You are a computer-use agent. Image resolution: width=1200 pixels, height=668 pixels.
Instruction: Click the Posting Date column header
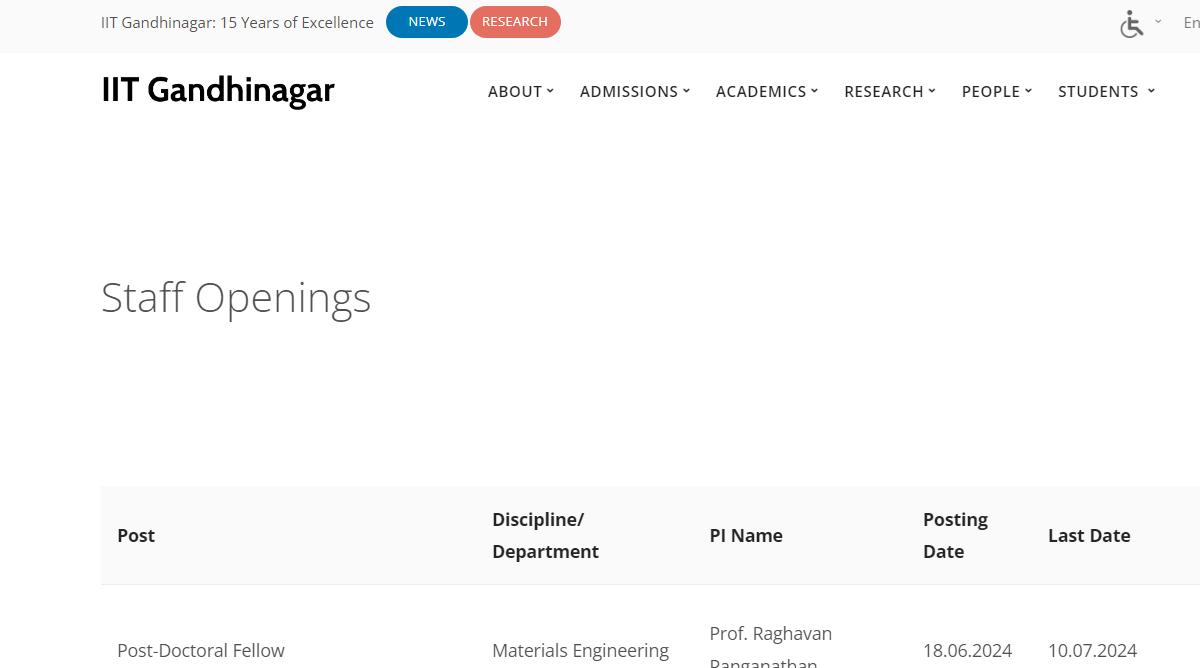point(955,536)
